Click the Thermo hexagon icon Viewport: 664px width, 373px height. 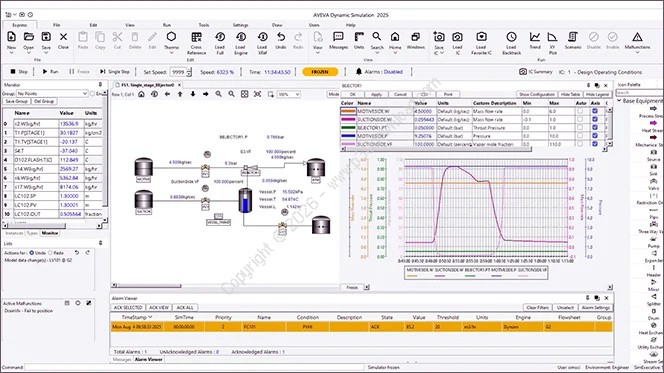tap(171, 37)
